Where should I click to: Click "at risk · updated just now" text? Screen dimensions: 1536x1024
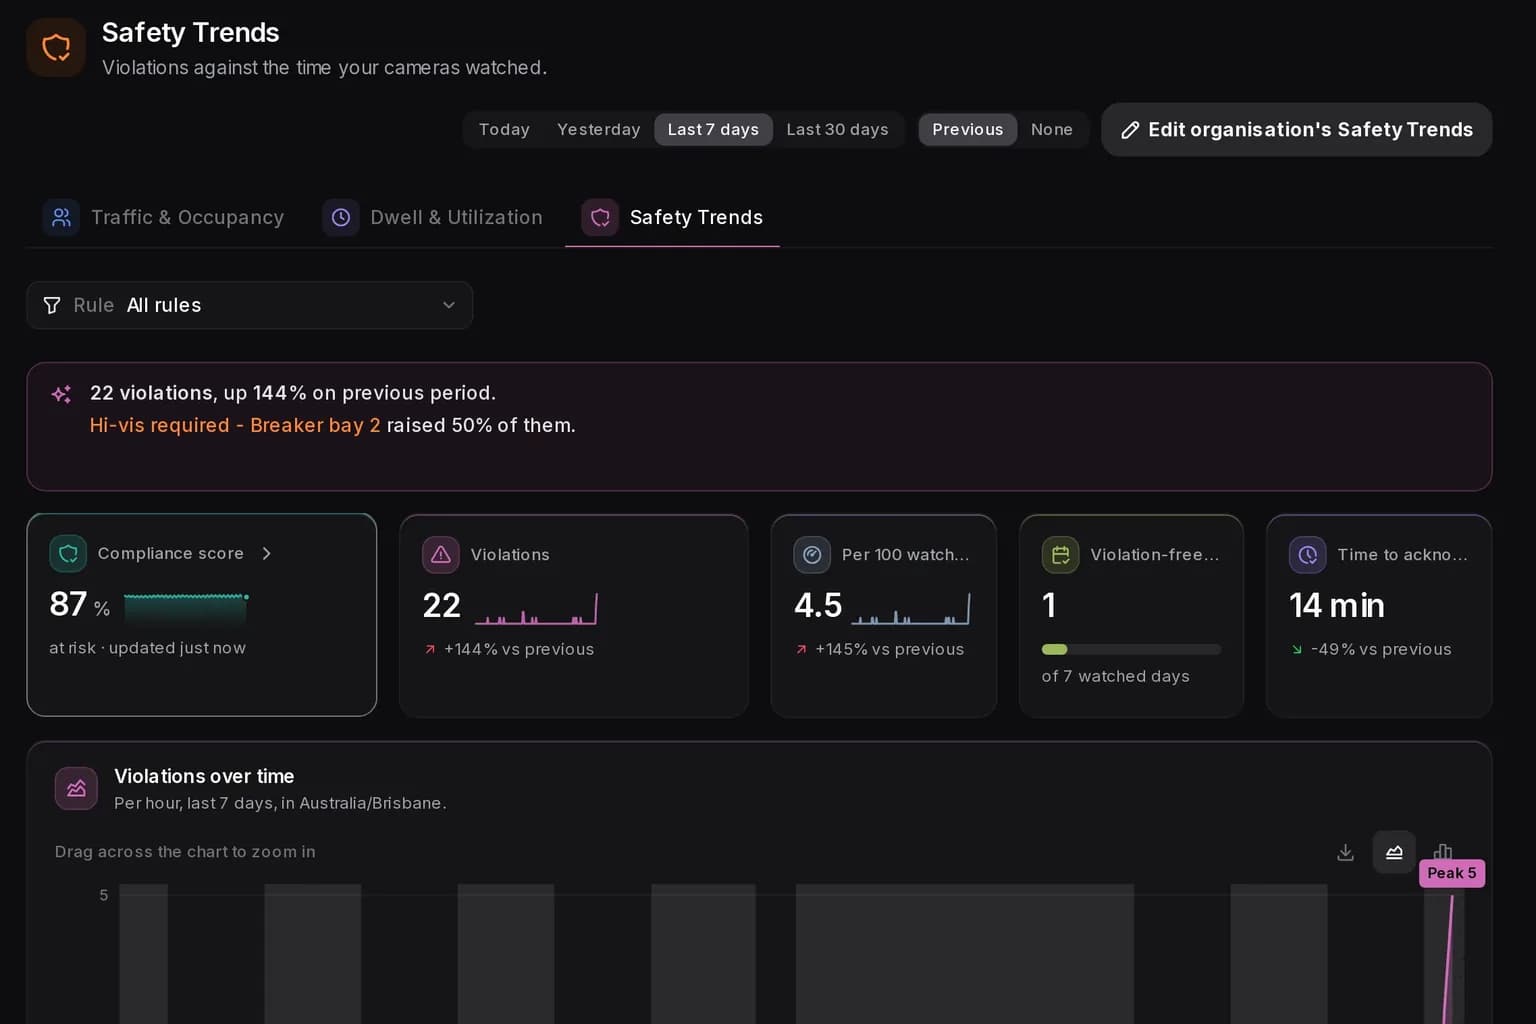[148, 648]
